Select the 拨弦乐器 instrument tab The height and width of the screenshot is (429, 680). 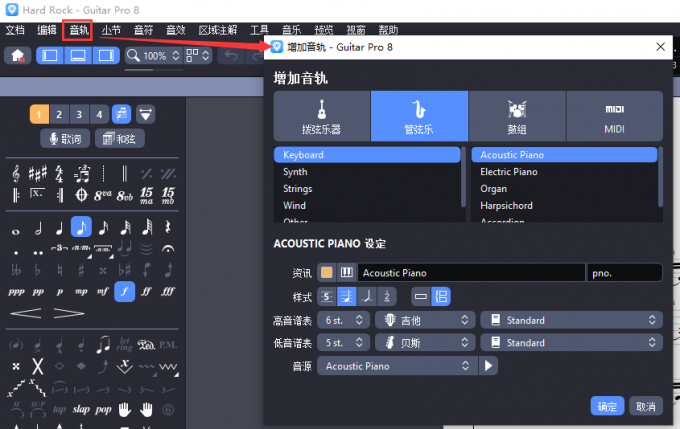point(322,116)
